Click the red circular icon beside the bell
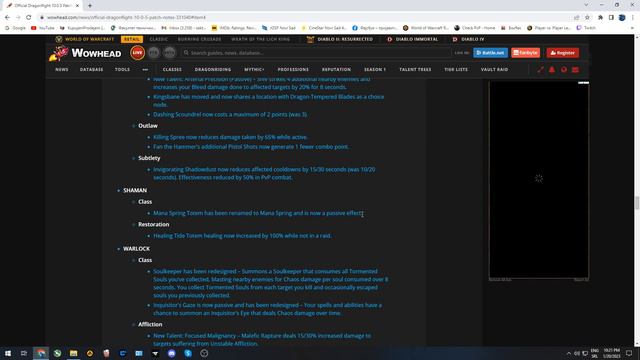This screenshot has height=360, width=640. coord(564,70)
